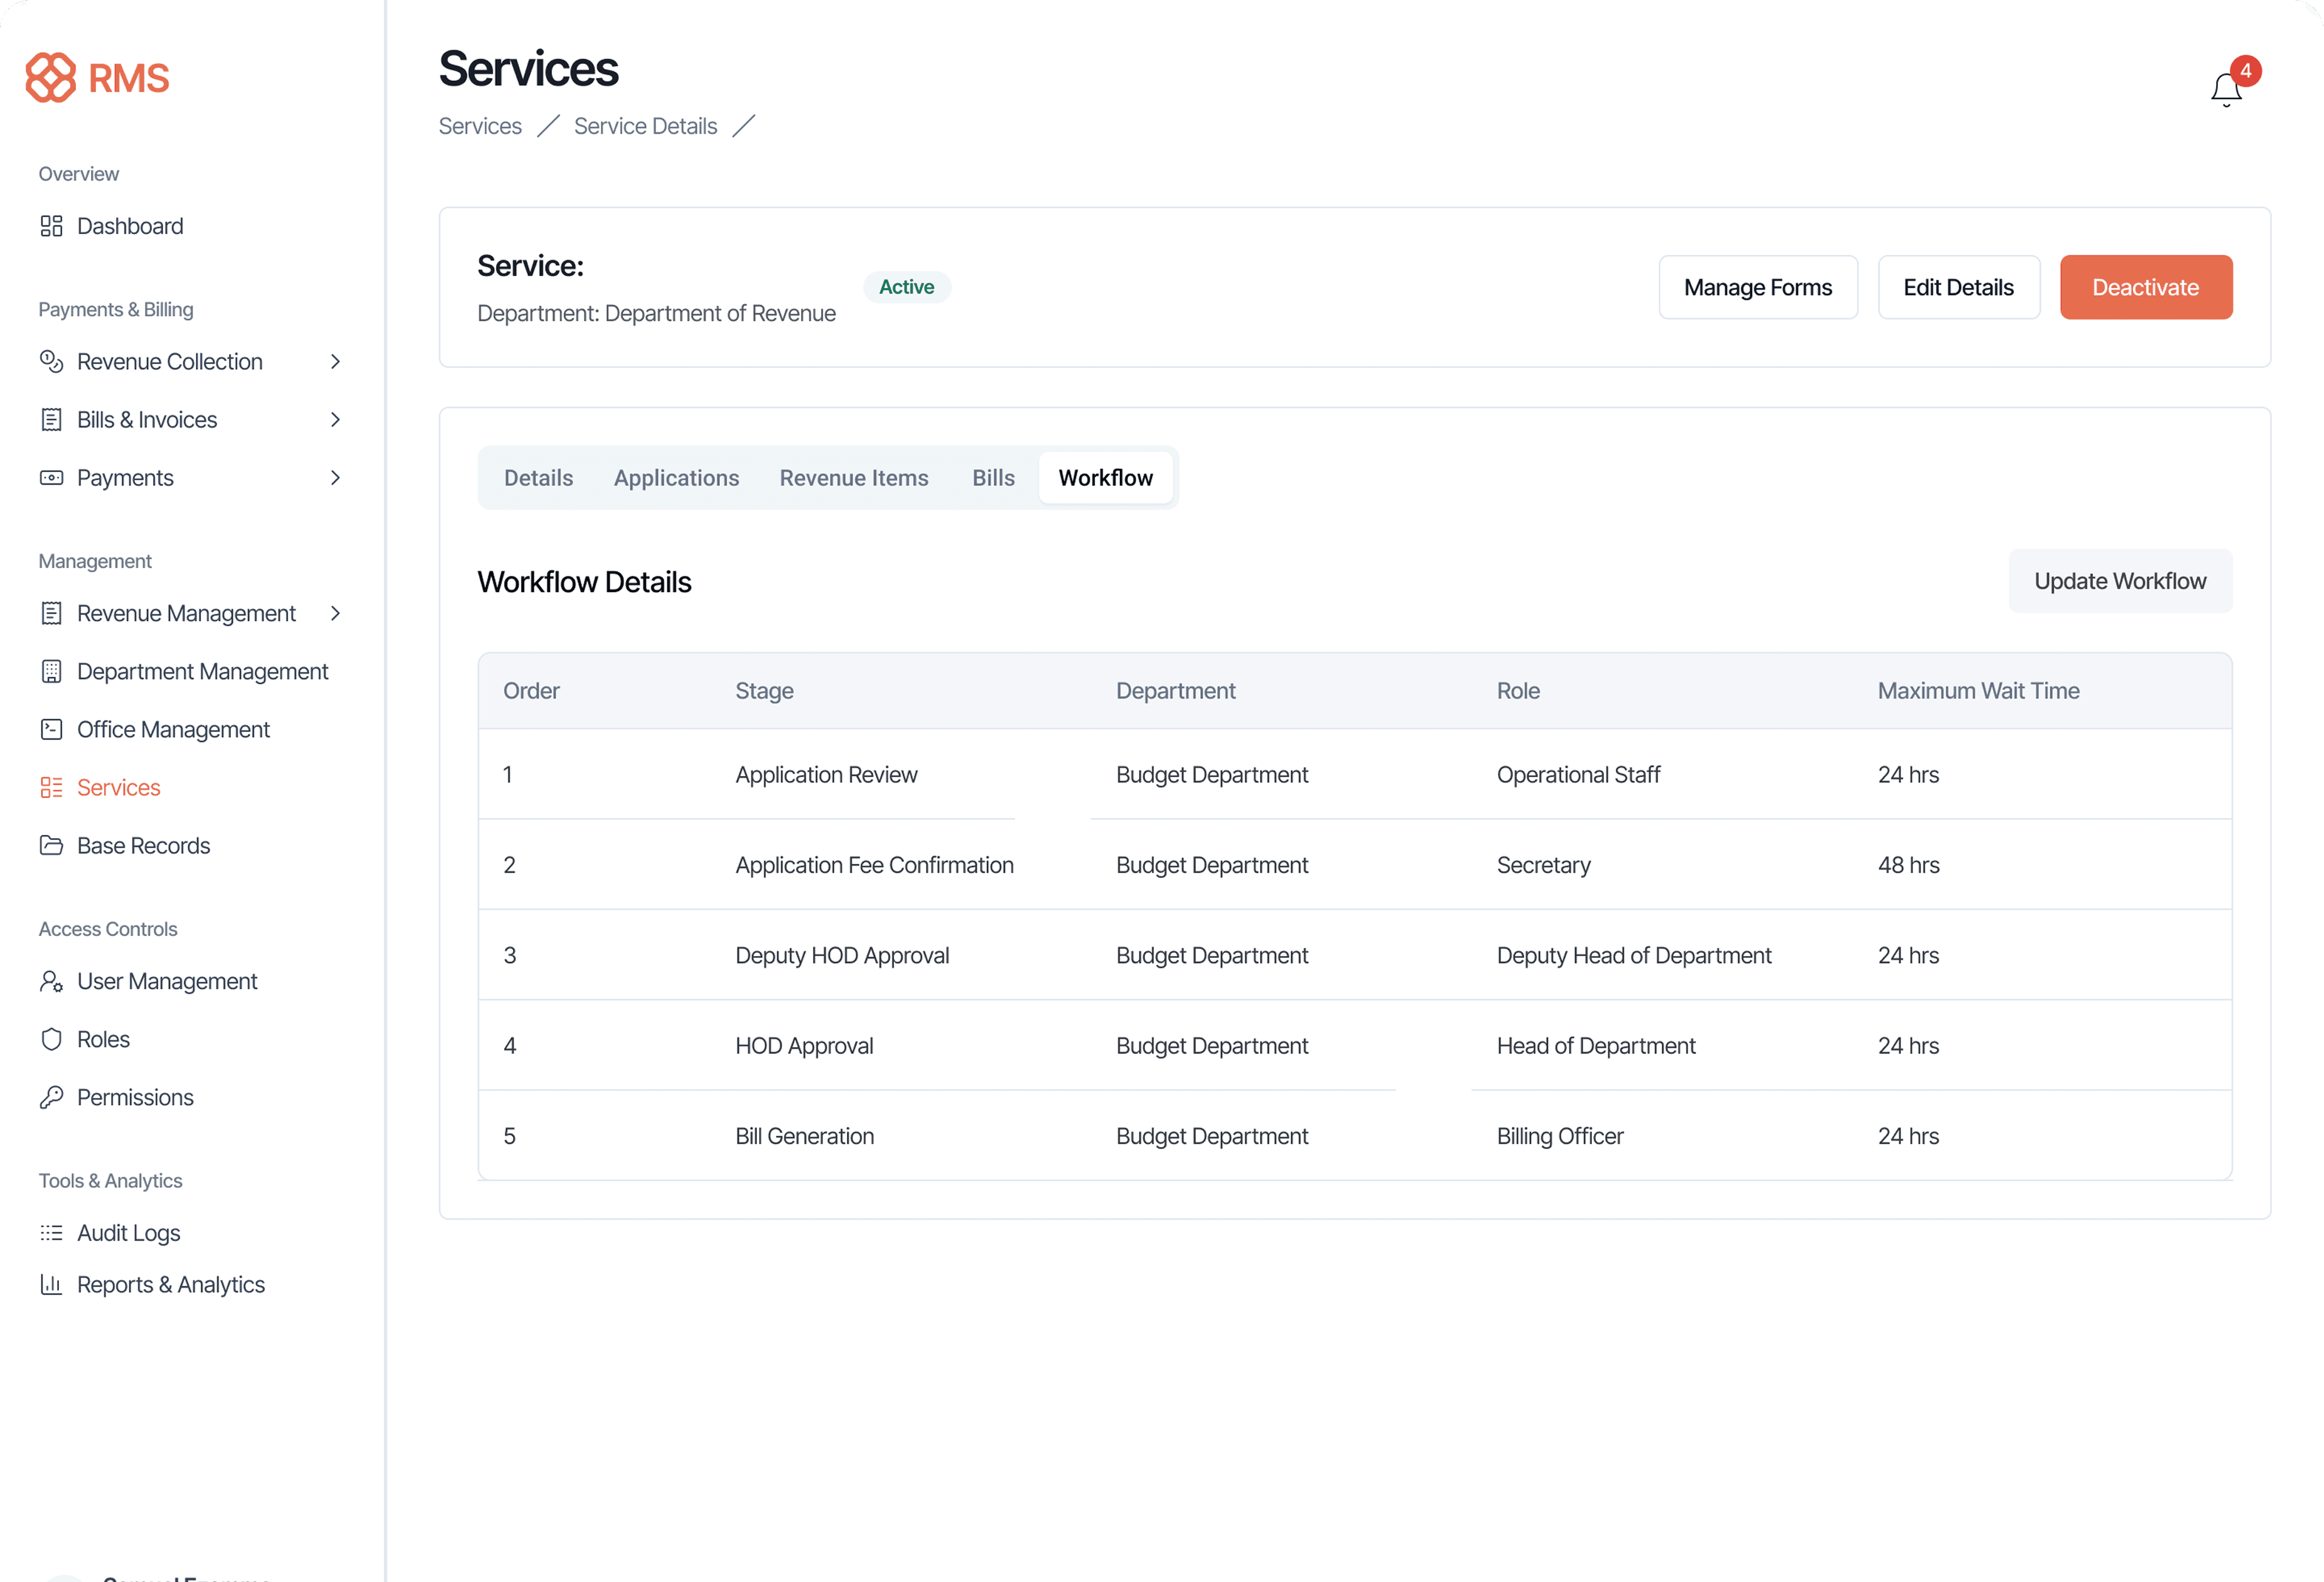Click the Active status badge

906,287
